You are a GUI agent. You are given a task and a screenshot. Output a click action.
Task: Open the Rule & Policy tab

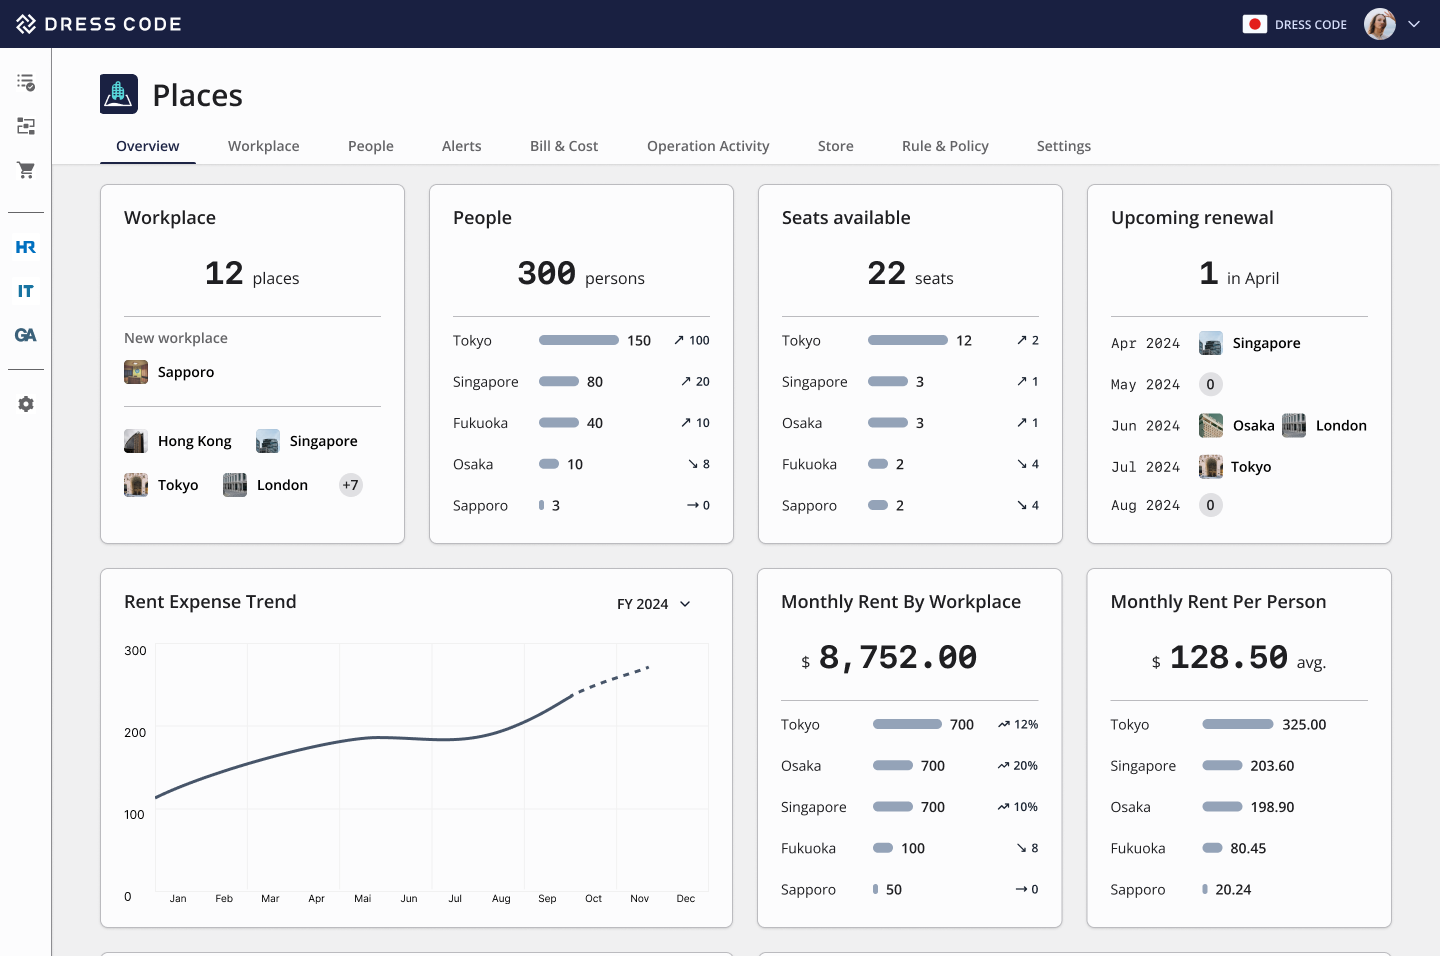click(944, 146)
